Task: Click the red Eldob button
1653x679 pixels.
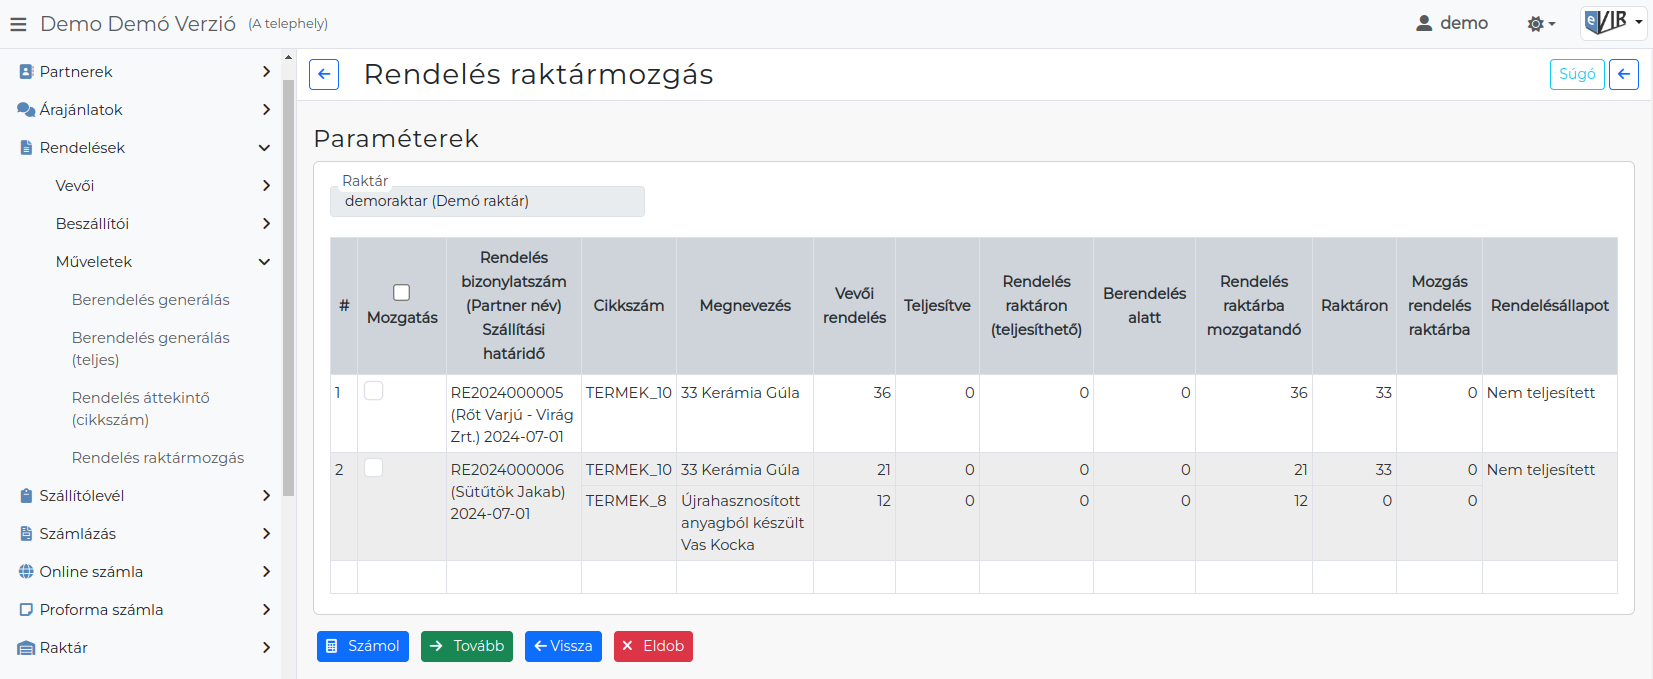Action: [x=653, y=646]
